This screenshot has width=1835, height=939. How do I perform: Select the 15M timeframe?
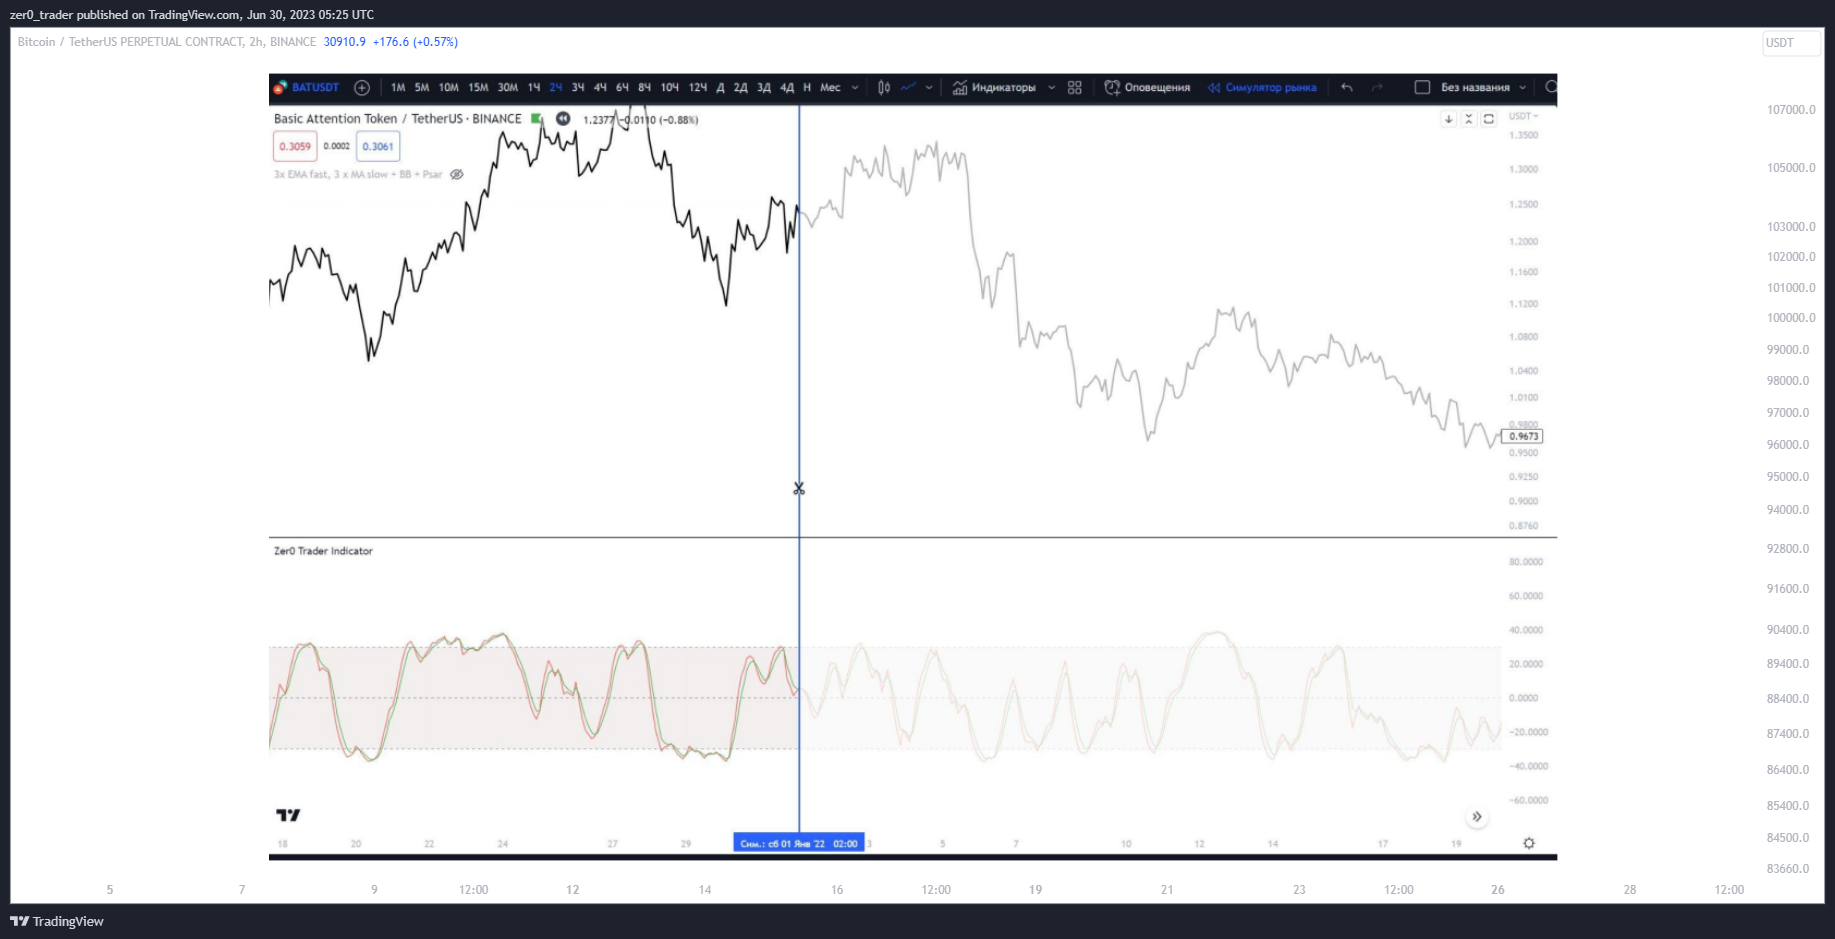pos(478,88)
